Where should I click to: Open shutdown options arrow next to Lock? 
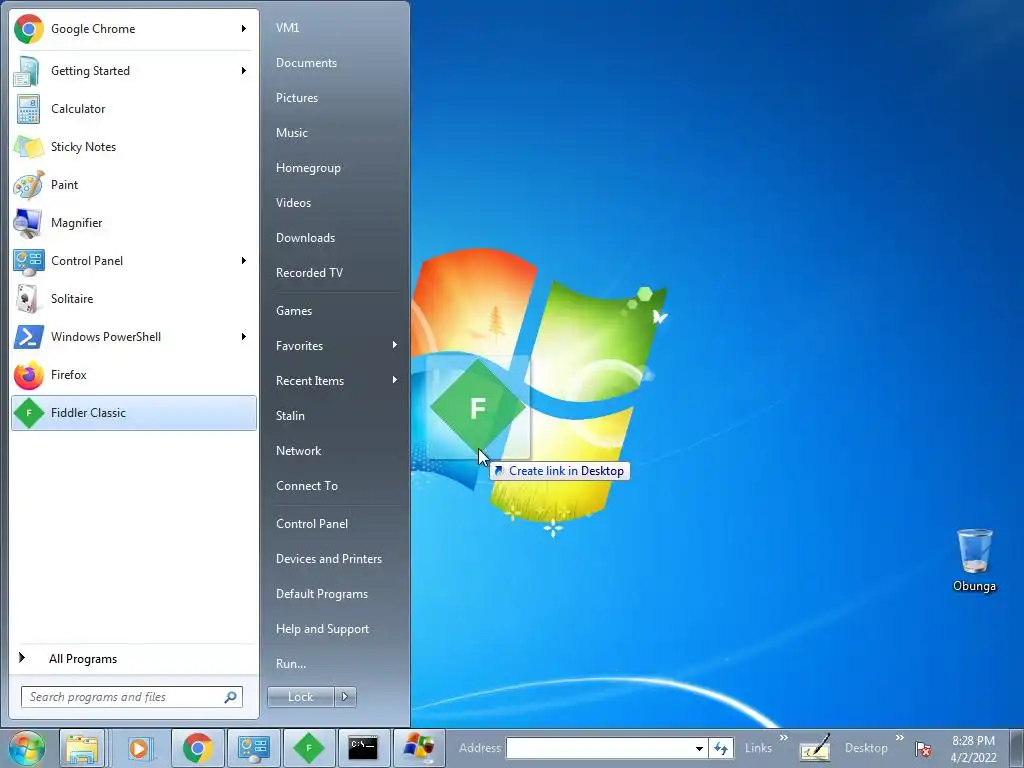coord(345,697)
